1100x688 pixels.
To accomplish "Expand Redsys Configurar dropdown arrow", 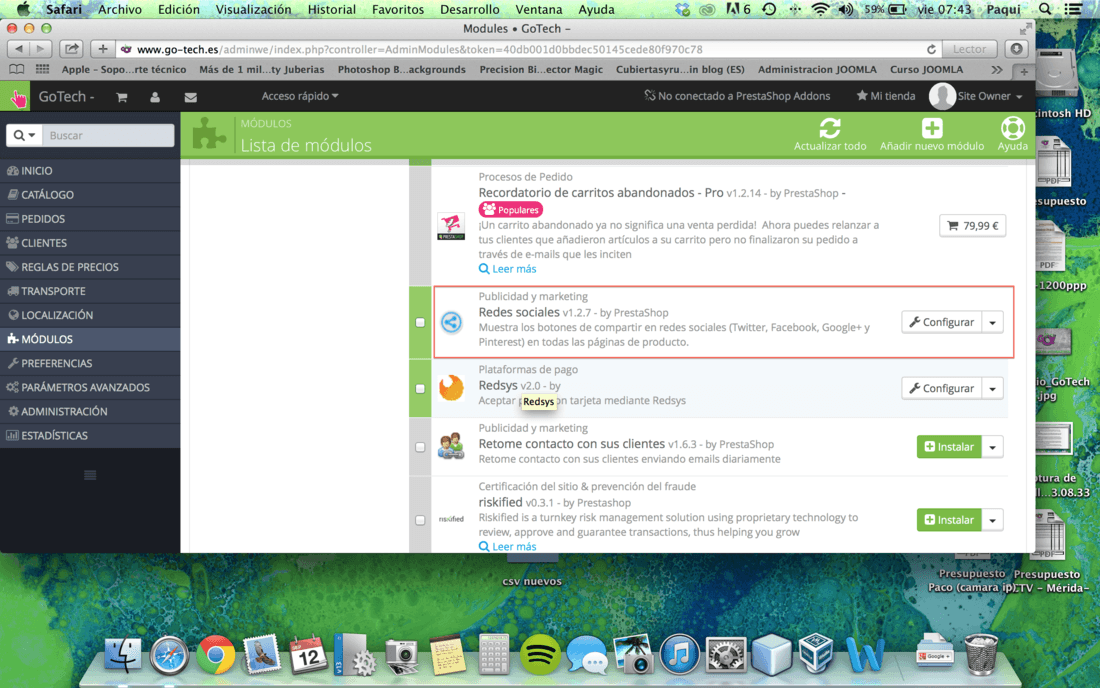I will tap(993, 389).
